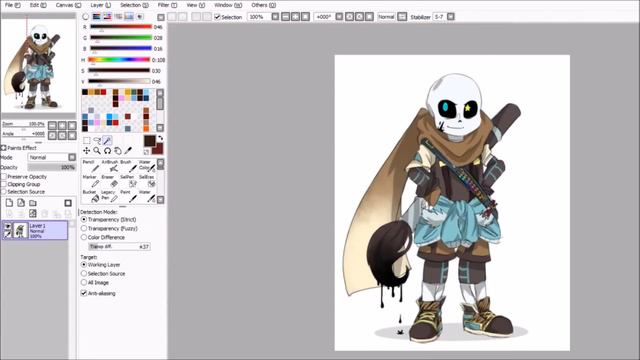Toggle the swatches panel
Viewport: 640px width, 360px height.
[x=129, y=17]
